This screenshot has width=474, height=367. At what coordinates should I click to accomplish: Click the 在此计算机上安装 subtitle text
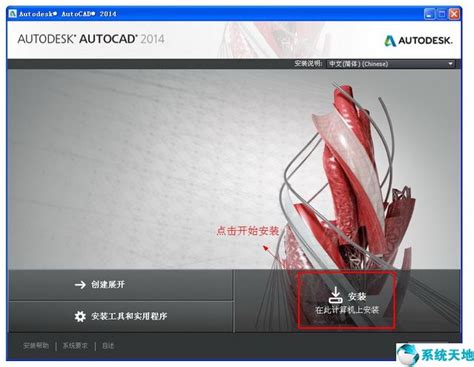click(347, 310)
